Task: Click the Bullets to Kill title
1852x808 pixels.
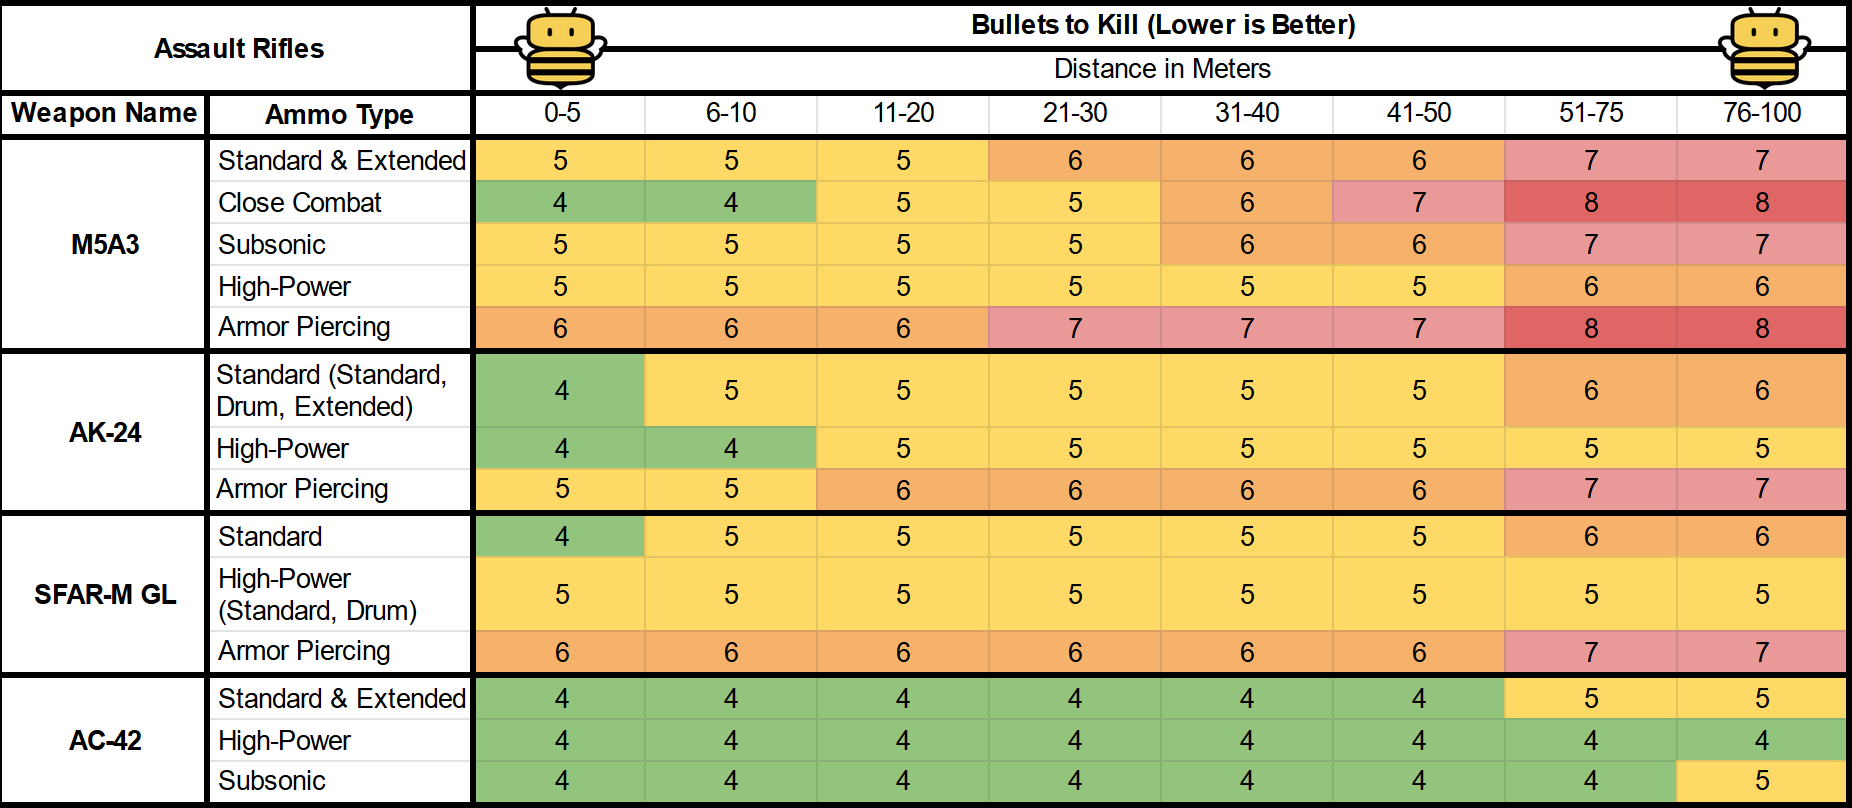Action: coord(1162,25)
